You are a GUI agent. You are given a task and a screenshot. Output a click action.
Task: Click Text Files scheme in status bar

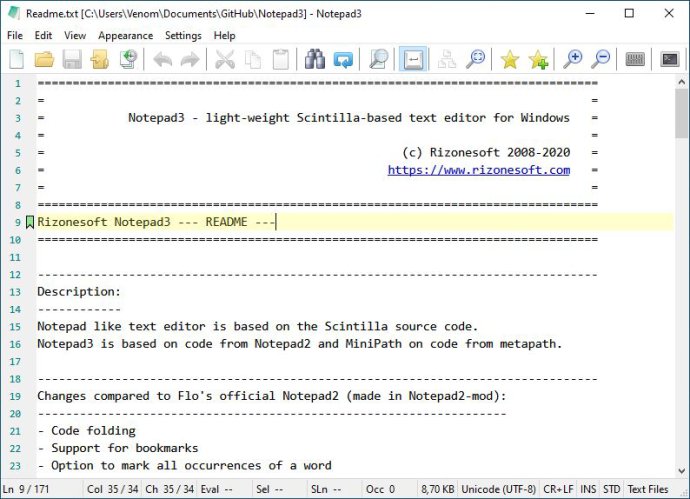click(648, 489)
